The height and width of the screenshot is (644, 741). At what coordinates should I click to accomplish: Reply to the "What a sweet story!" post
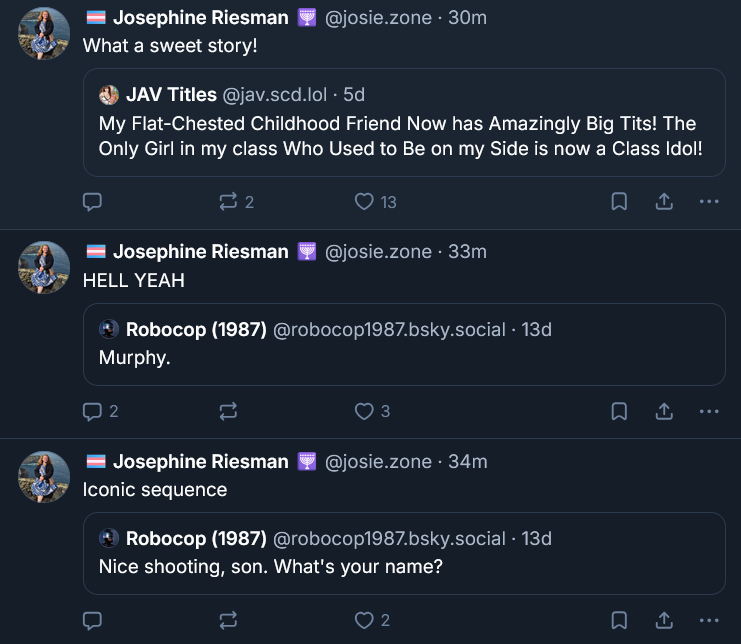coord(92,202)
